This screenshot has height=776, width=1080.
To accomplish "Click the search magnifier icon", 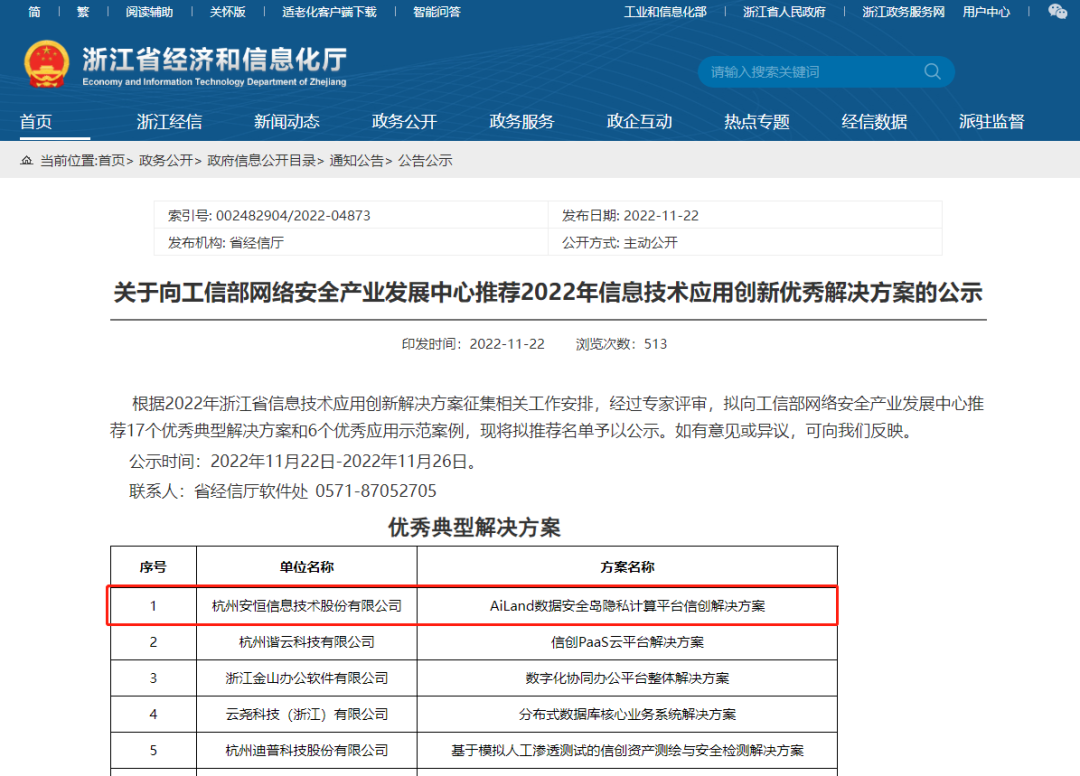I will click(x=932, y=72).
